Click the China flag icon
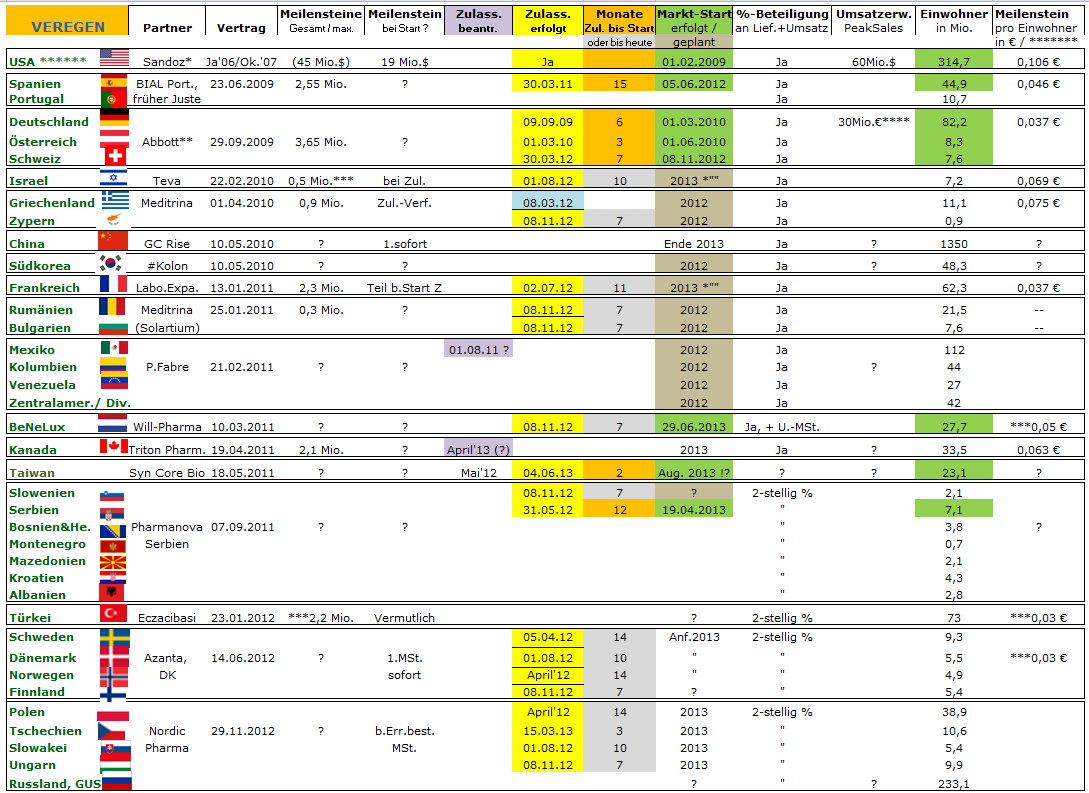This screenshot has width=1089, height=793. click(x=113, y=241)
